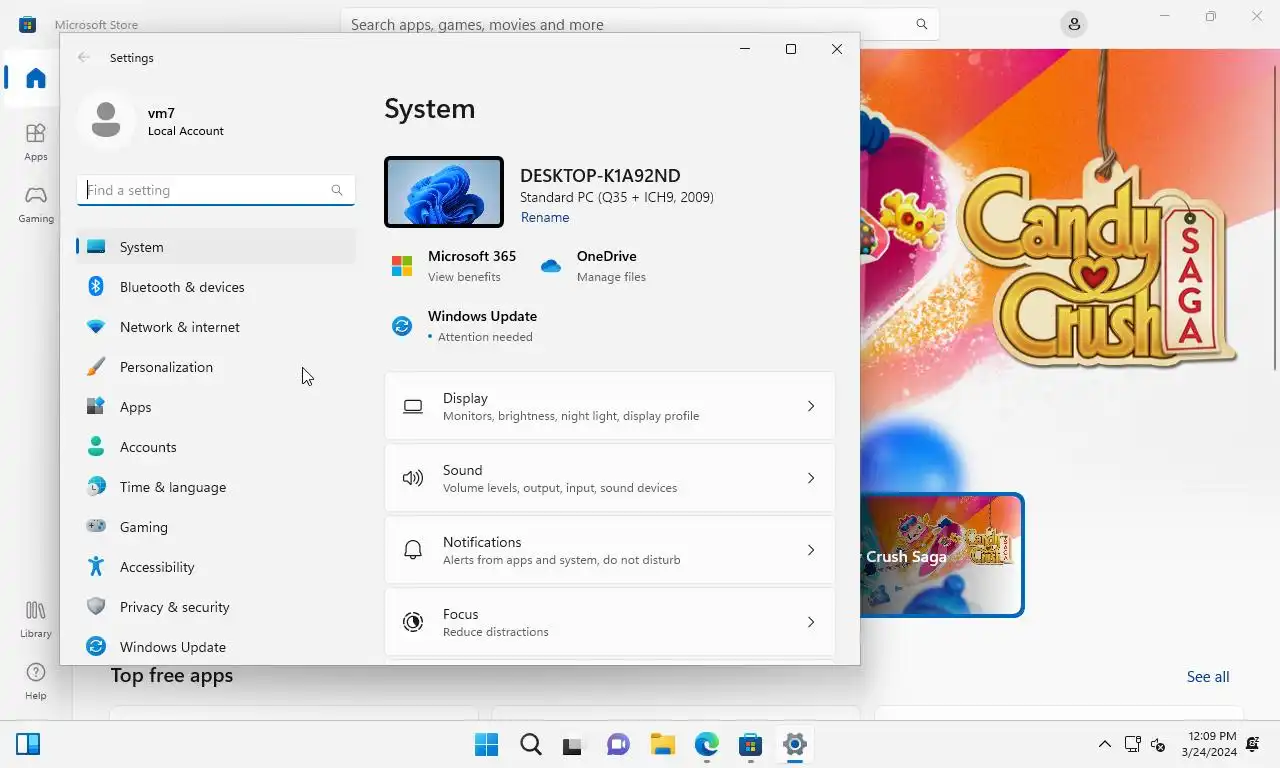The height and width of the screenshot is (768, 1280).
Task: Expand Sound settings chevron
Action: [x=811, y=478]
